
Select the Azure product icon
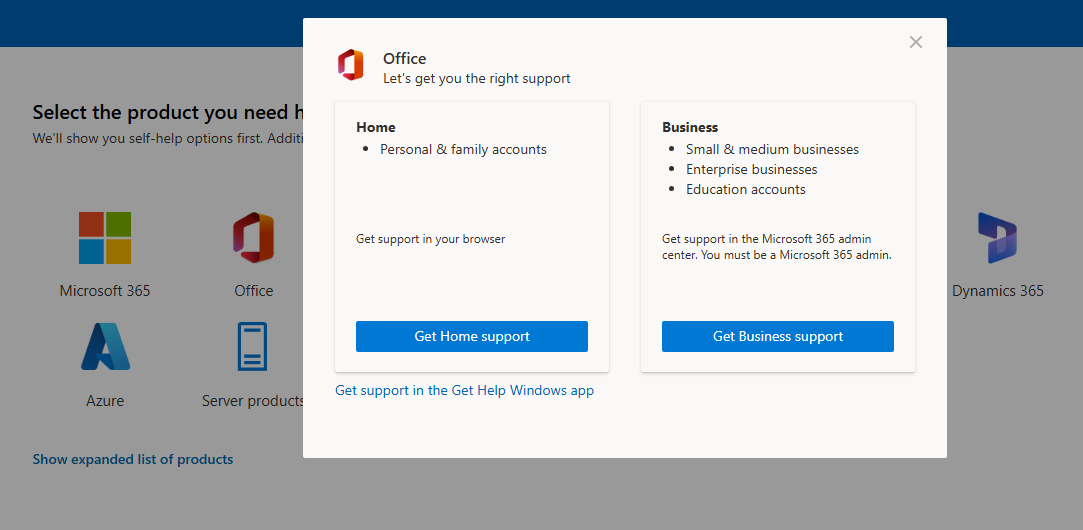click(105, 347)
